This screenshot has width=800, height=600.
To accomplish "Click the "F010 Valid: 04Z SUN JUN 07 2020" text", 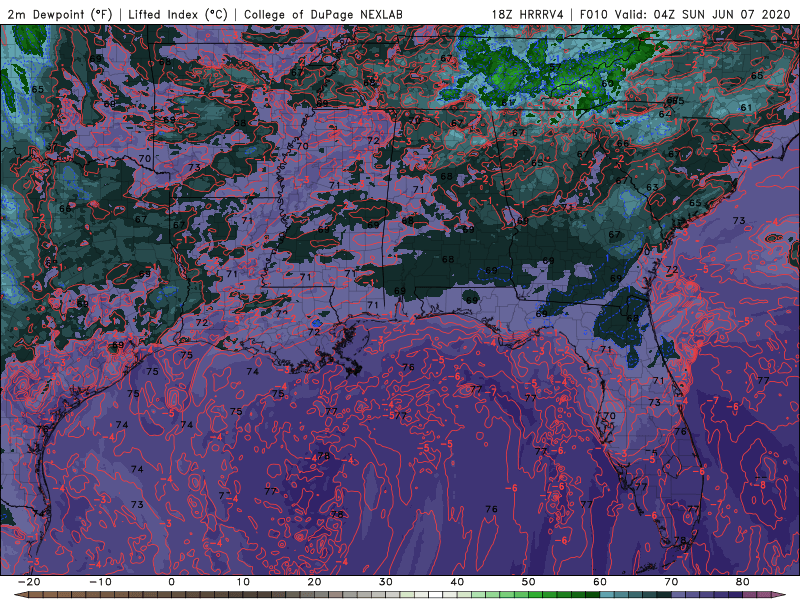I will tap(685, 14).
